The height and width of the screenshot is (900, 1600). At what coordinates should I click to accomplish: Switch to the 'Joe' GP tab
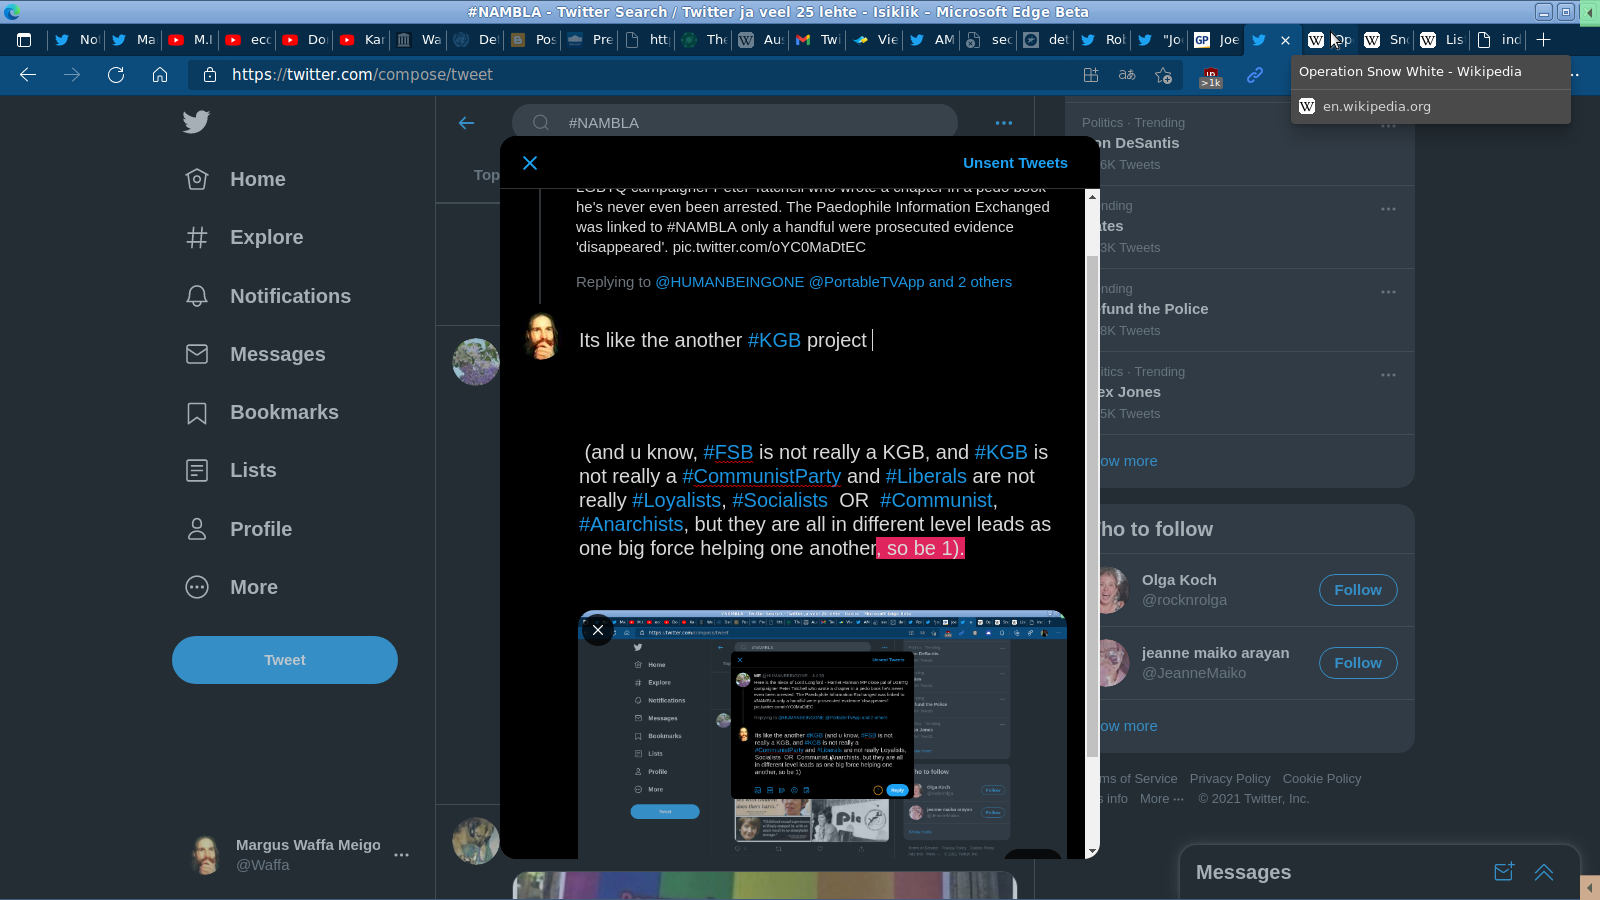[x=1217, y=40]
